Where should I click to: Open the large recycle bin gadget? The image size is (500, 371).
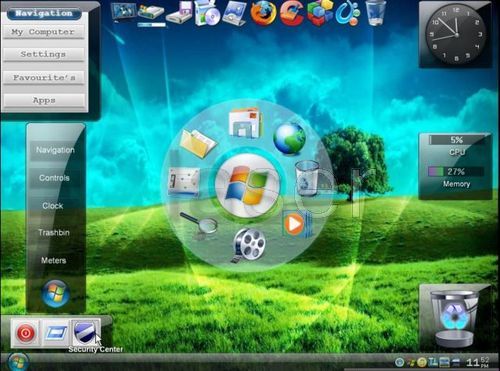[455, 319]
